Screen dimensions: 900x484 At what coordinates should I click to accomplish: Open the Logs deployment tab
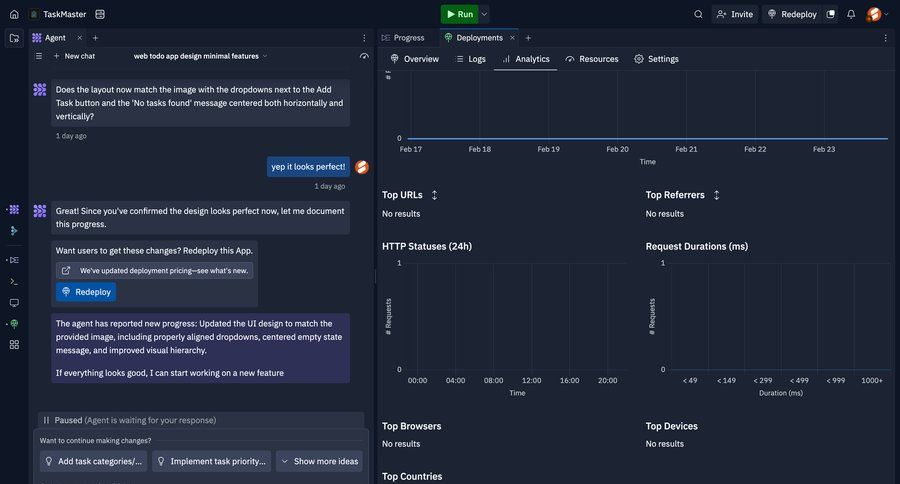471,59
